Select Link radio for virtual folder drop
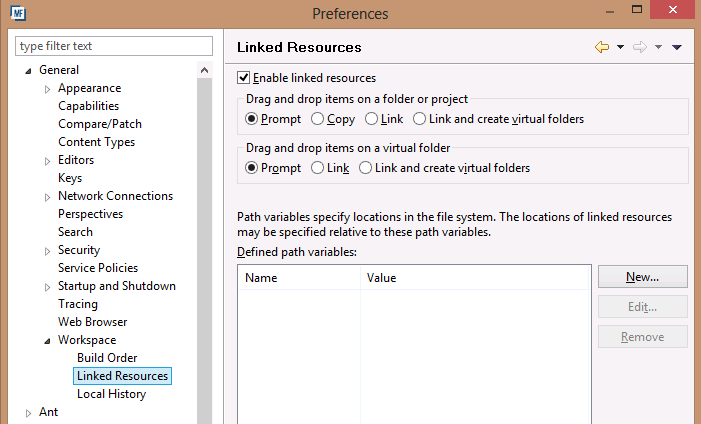 tap(318, 168)
